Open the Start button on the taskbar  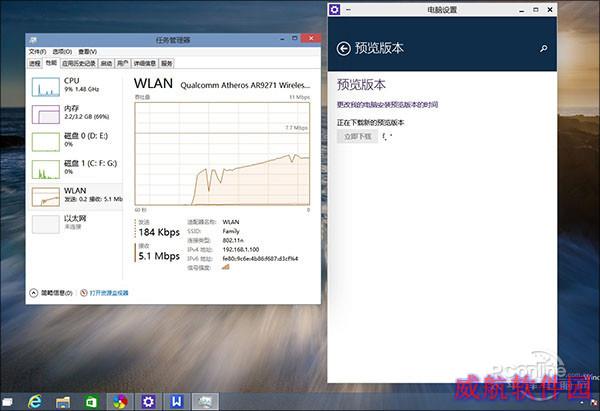click(7, 402)
